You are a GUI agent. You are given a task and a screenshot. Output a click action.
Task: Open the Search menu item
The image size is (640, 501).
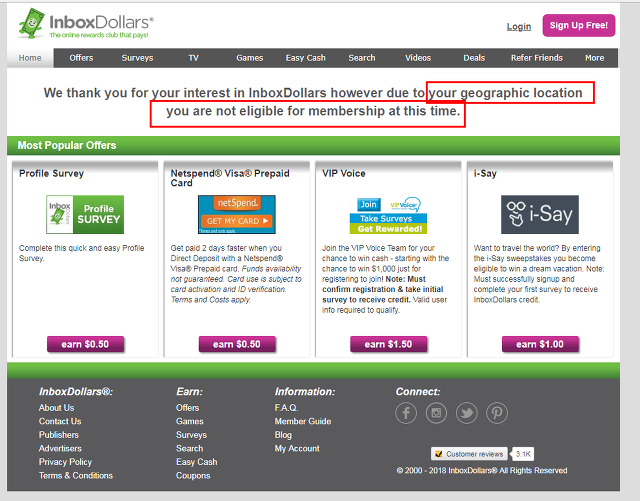[362, 58]
